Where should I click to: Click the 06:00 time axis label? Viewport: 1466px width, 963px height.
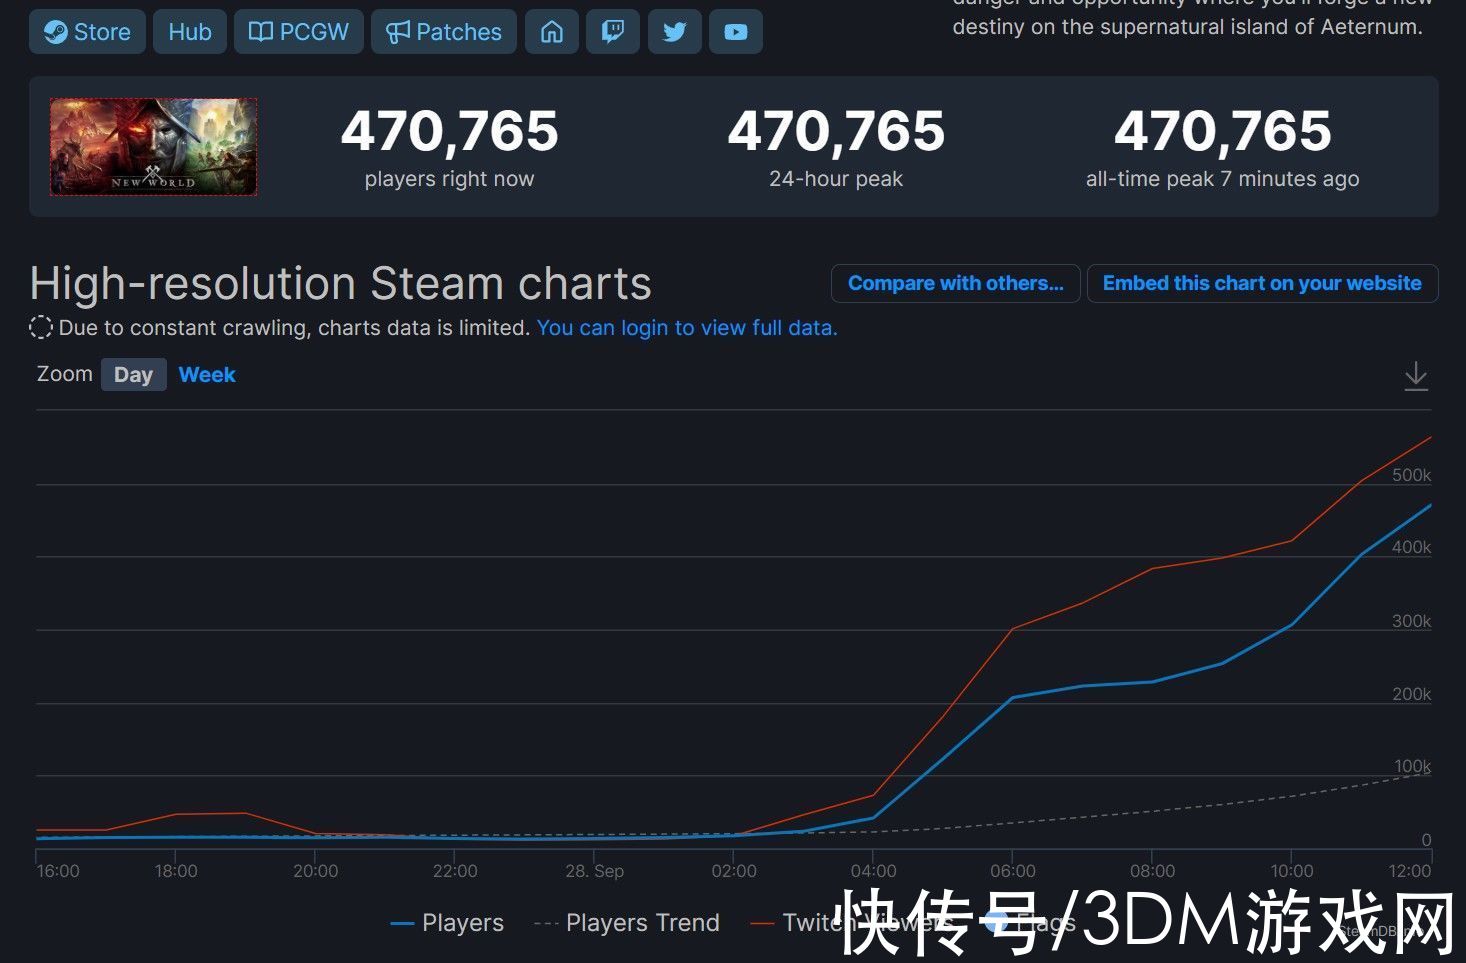[x=1012, y=871]
